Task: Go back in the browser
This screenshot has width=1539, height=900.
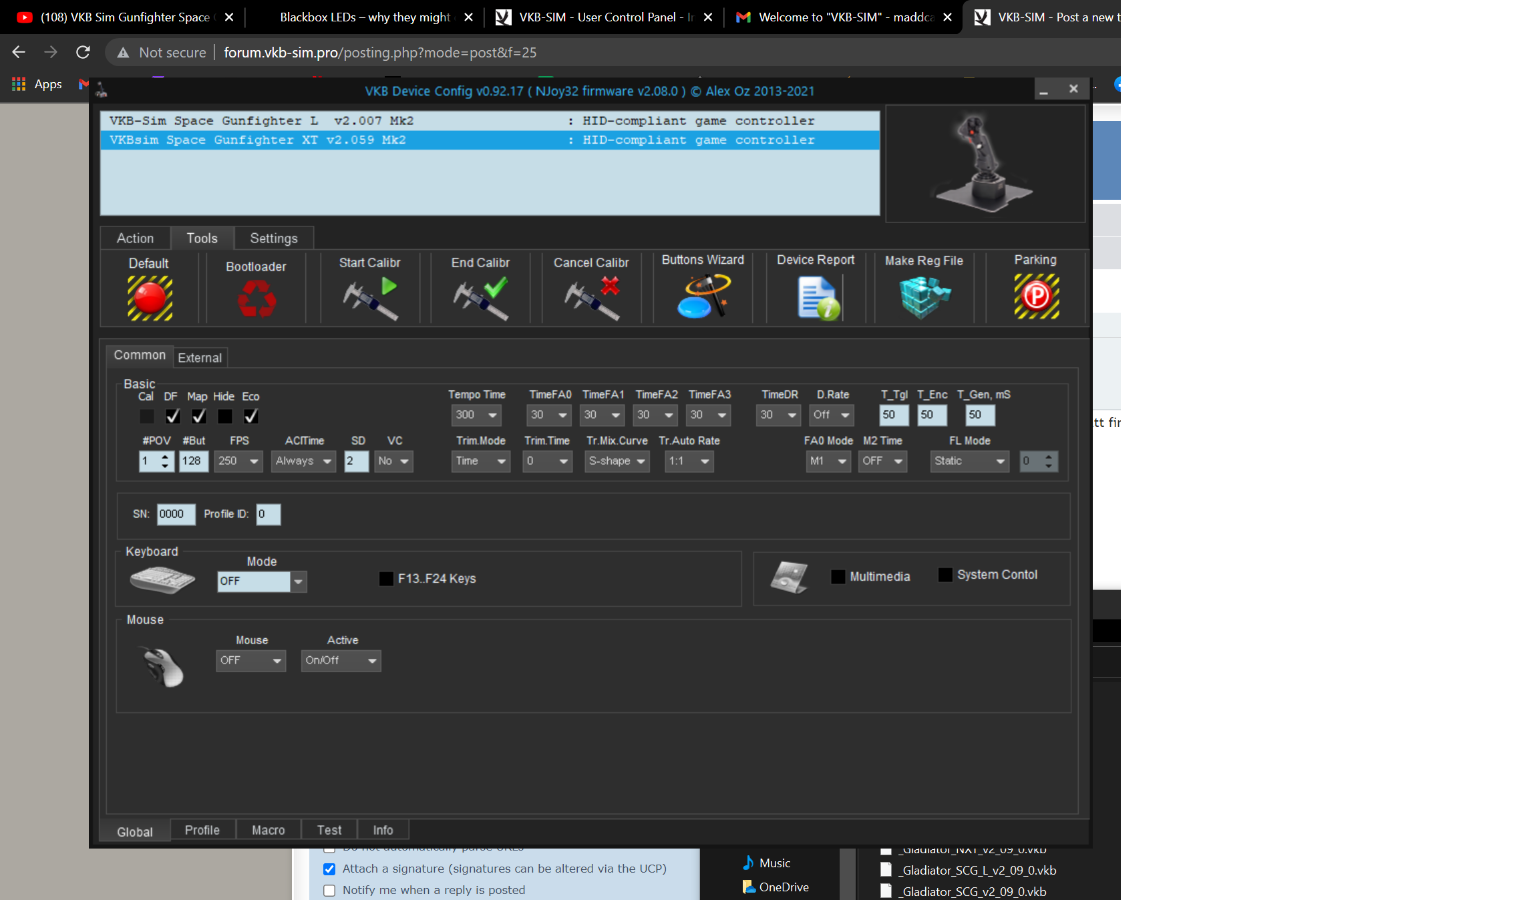Action: point(18,52)
